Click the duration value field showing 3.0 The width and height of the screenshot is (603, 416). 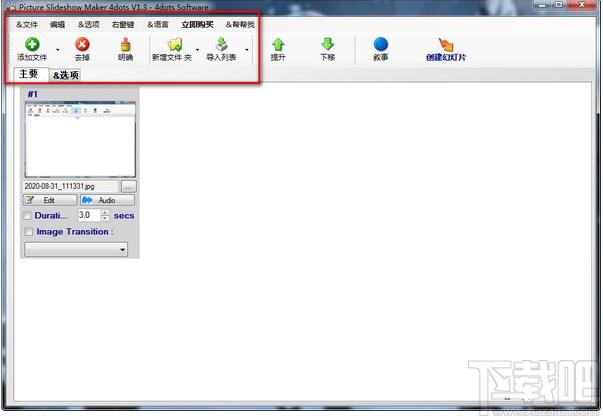pyautogui.click(x=89, y=215)
